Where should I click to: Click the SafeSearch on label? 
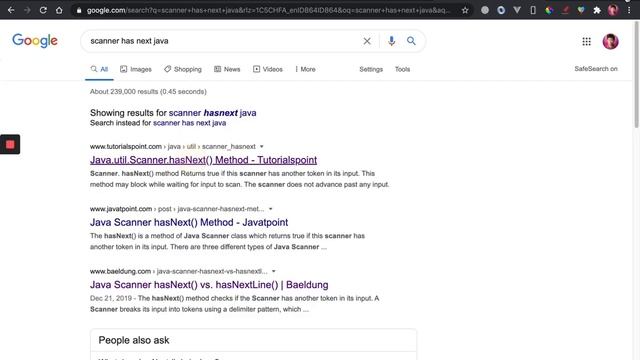click(x=596, y=69)
